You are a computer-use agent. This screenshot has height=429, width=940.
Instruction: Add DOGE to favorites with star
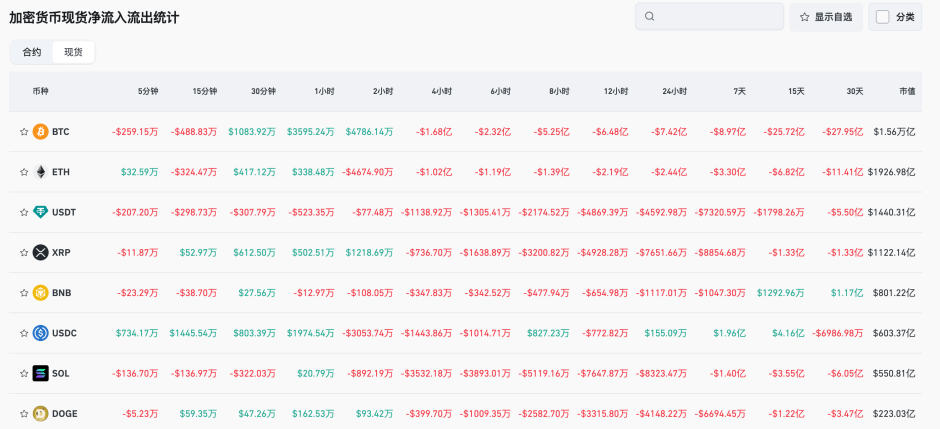[x=24, y=413]
